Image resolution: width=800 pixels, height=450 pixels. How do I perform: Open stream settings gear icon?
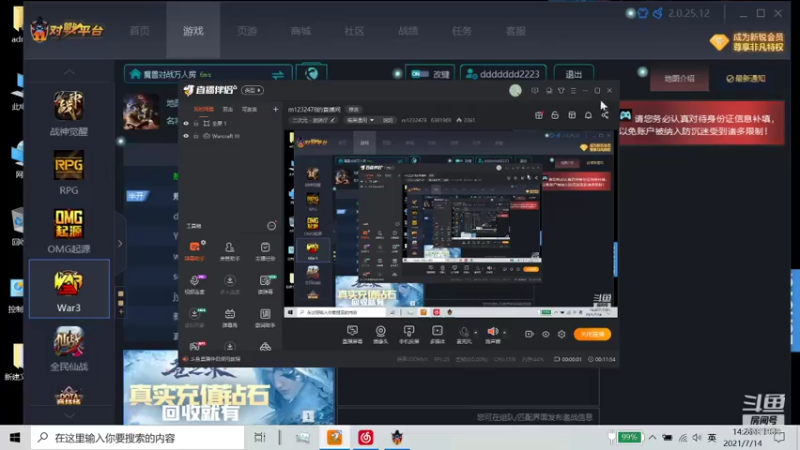562,334
